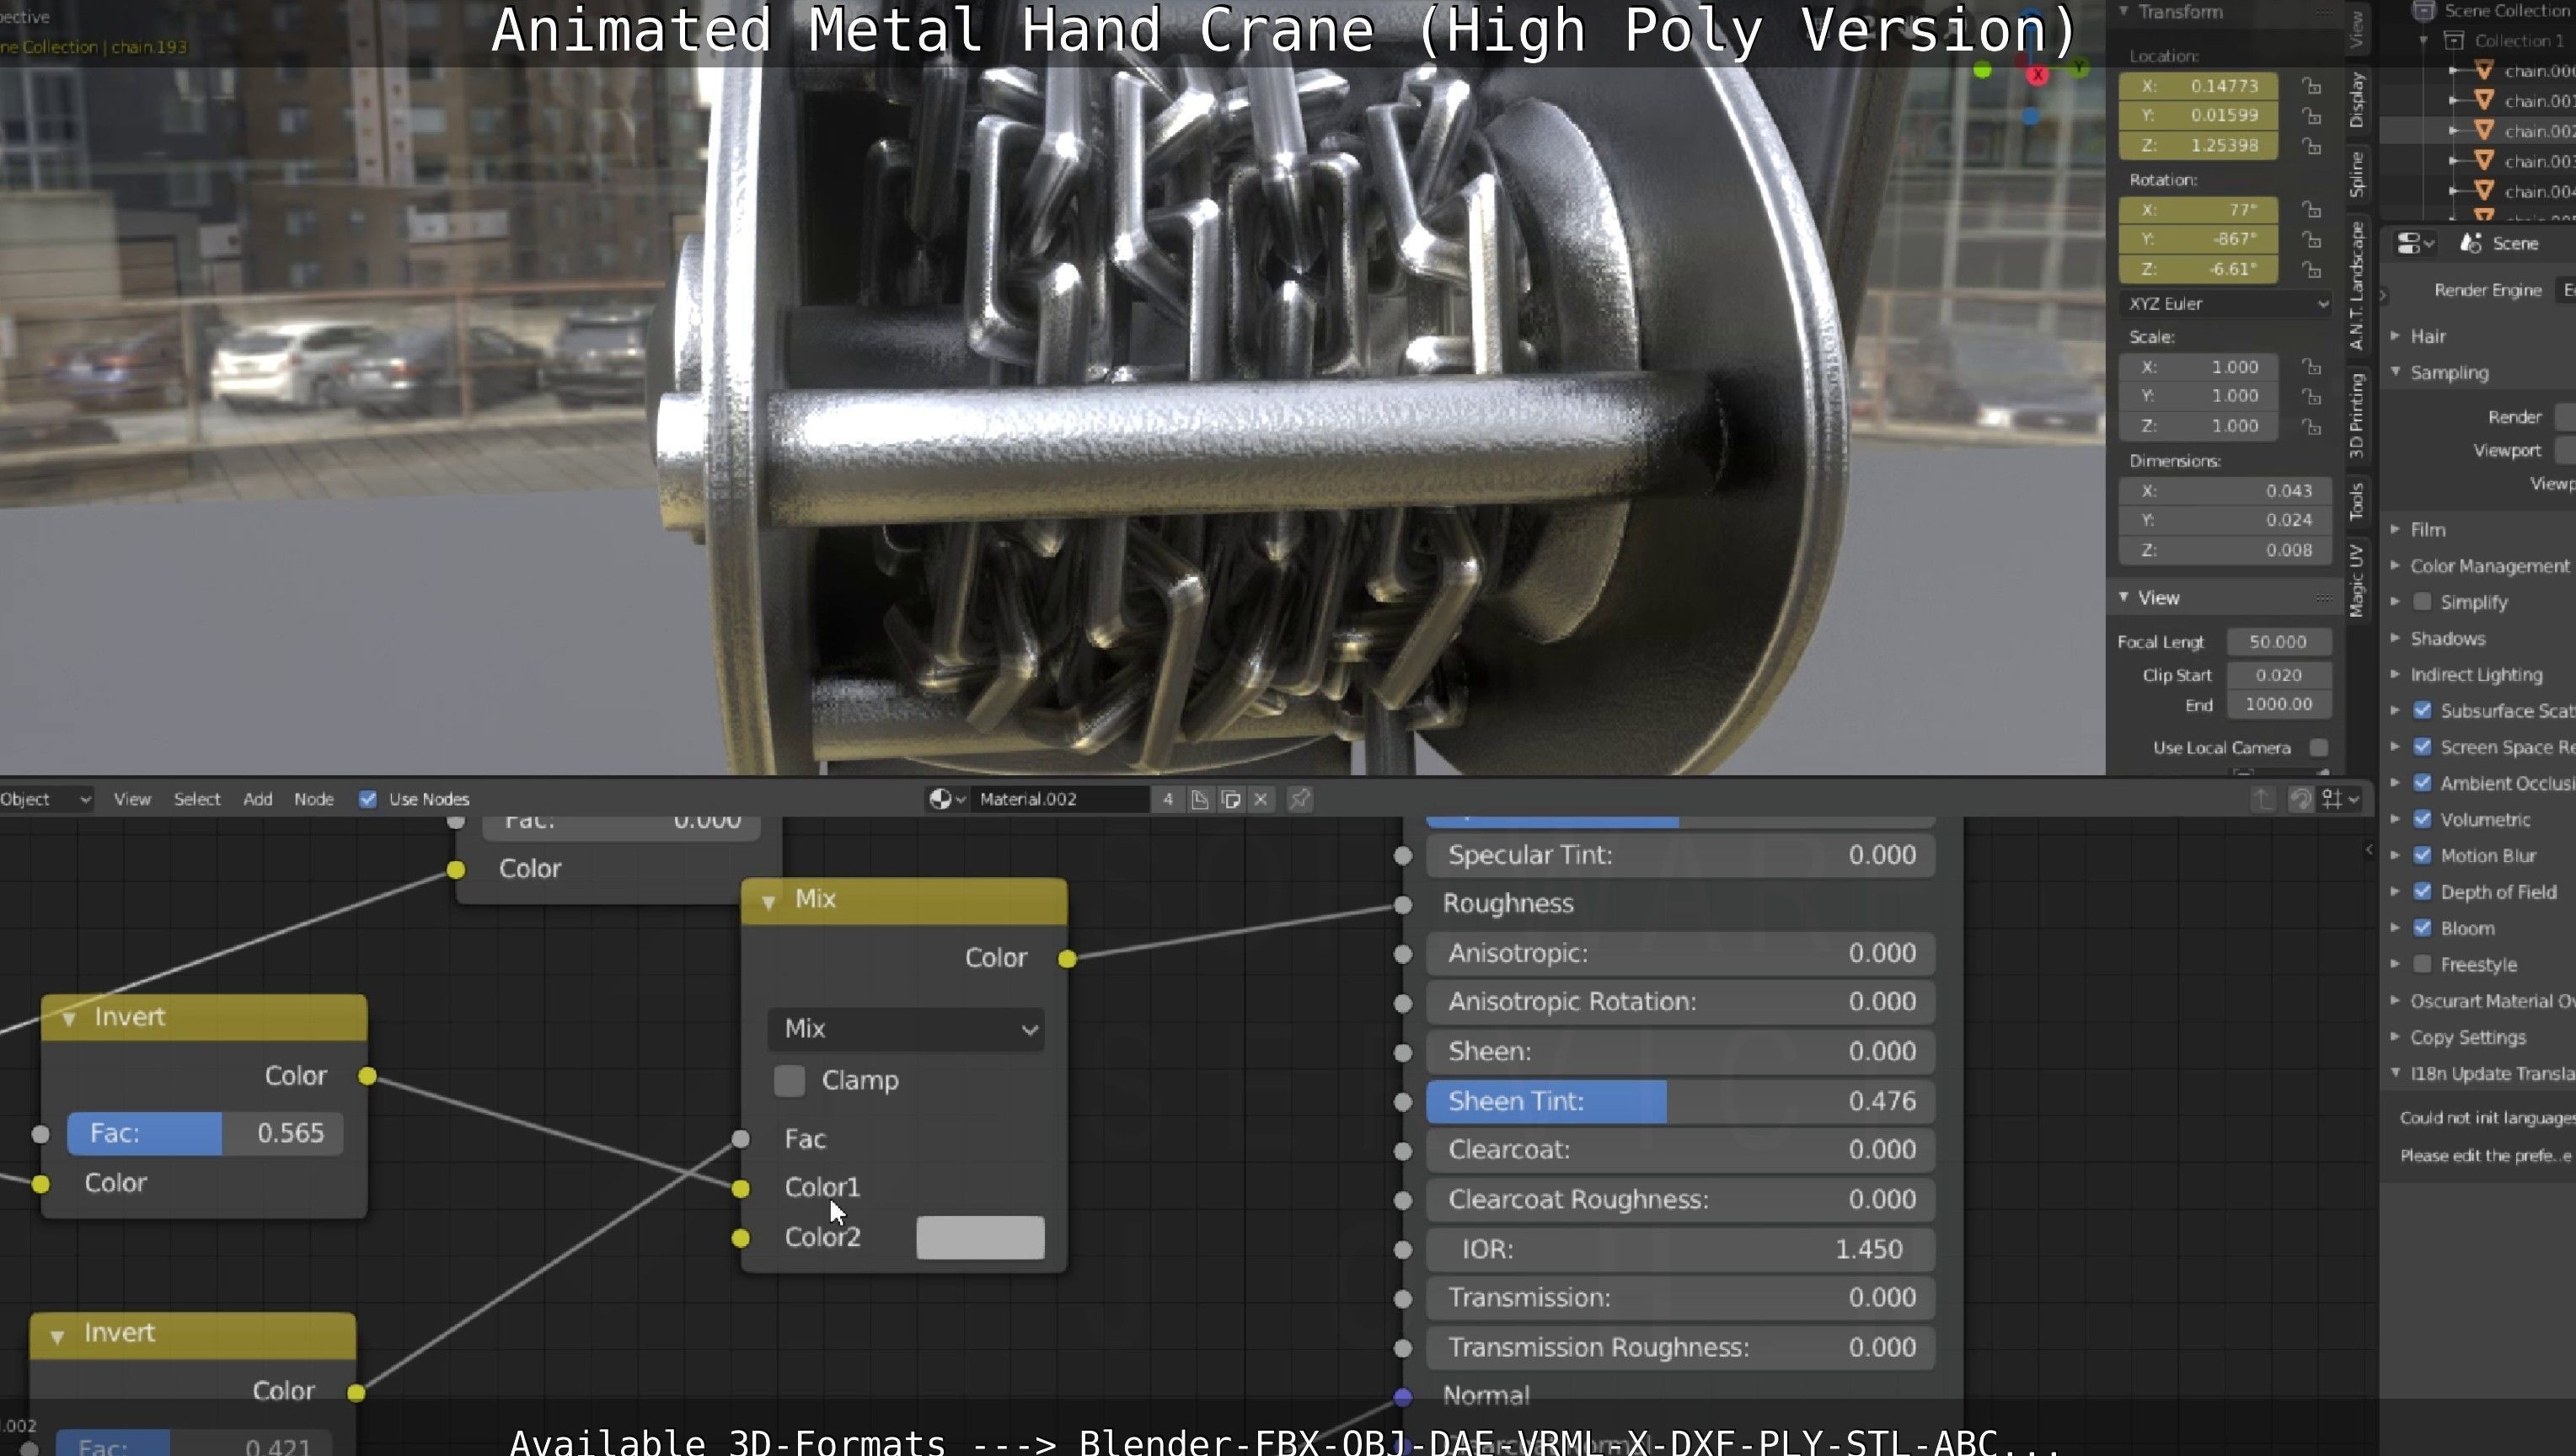Viewport: 2576px width, 1456px height.
Task: Create a new material with the new icon
Action: [x=1200, y=799]
